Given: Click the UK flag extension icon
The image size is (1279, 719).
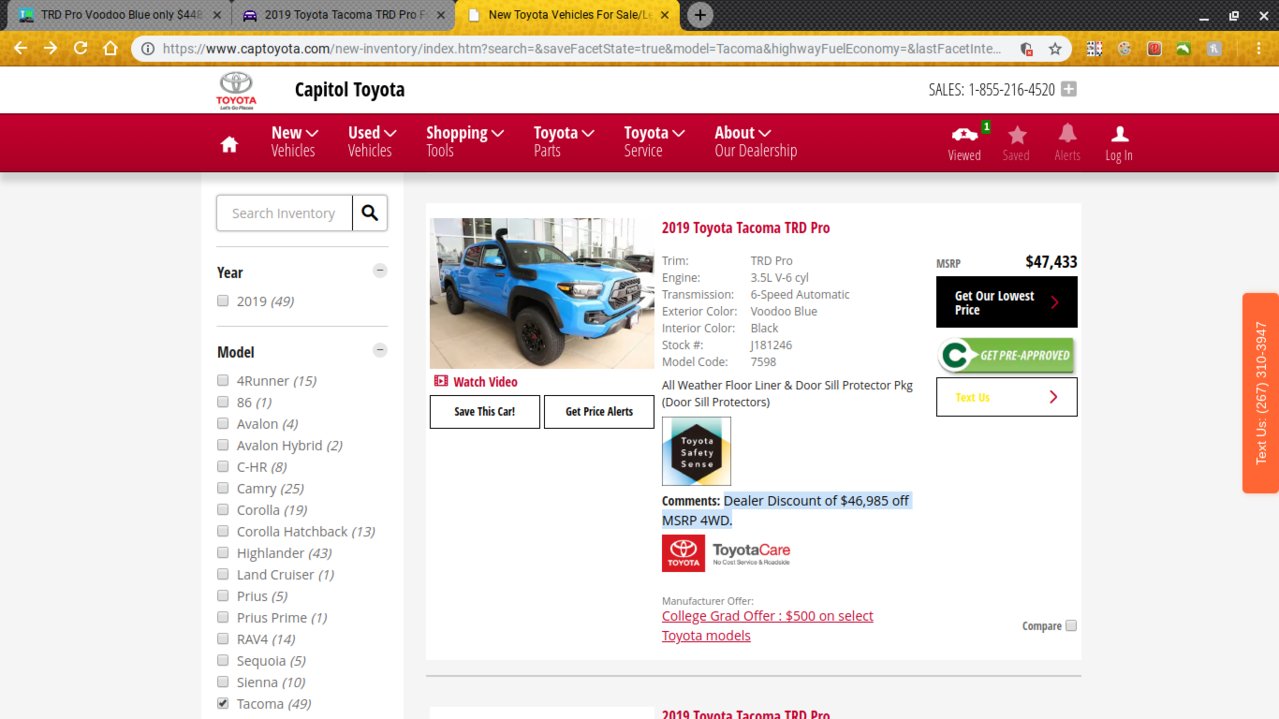Looking at the screenshot, I should 1094,48.
